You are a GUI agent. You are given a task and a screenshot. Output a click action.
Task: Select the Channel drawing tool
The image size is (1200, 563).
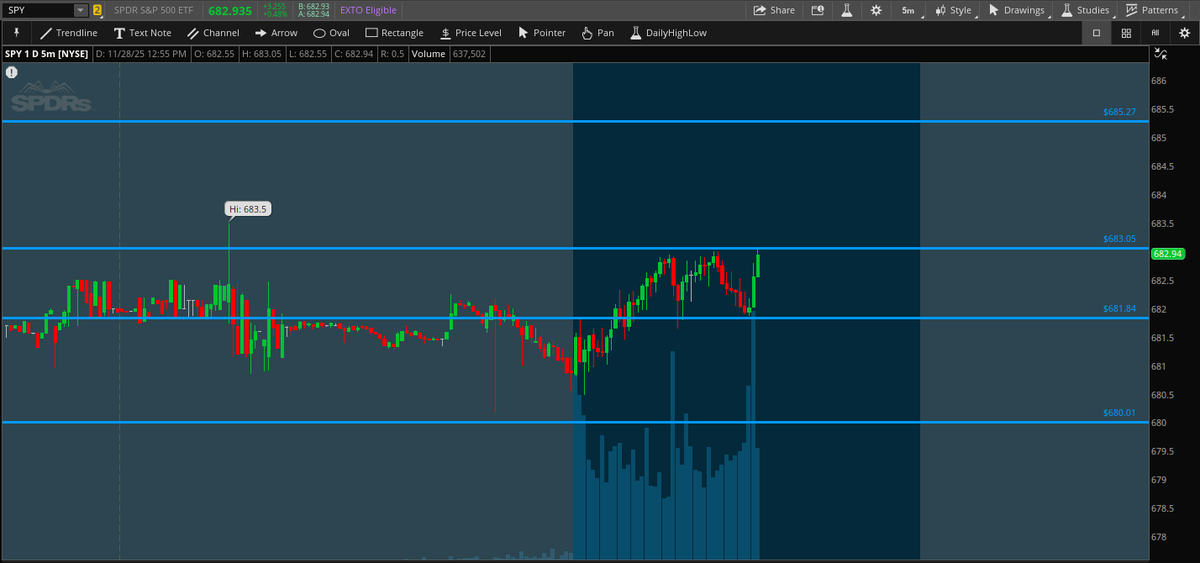tap(212, 33)
